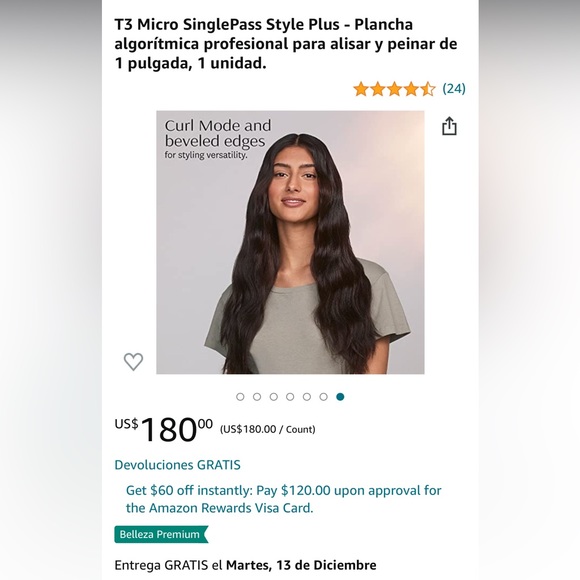Screen dimensions: 580x580
Task: Tap the US$180.00 price
Action: [163, 429]
